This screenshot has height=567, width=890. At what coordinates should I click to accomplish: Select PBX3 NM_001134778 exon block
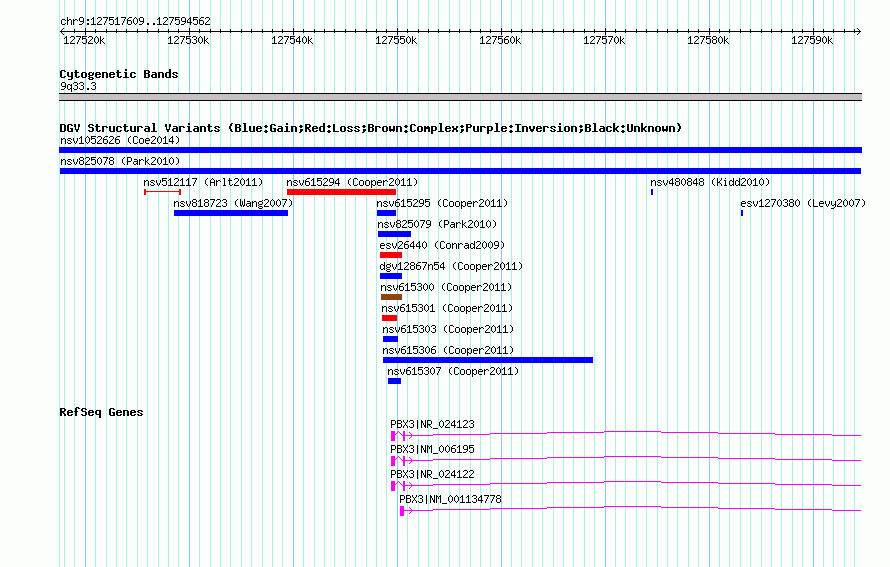[402, 511]
